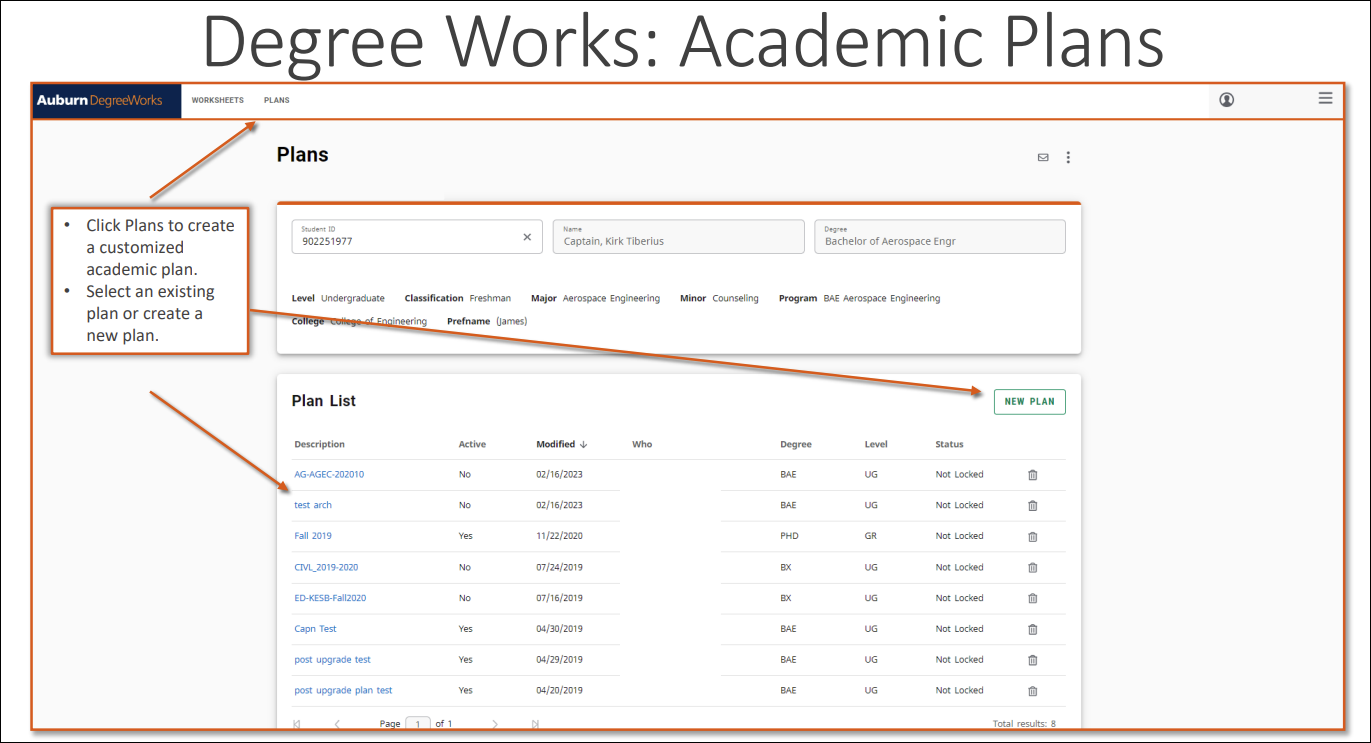Click the three-dot options menu beside envelope

click(1068, 157)
